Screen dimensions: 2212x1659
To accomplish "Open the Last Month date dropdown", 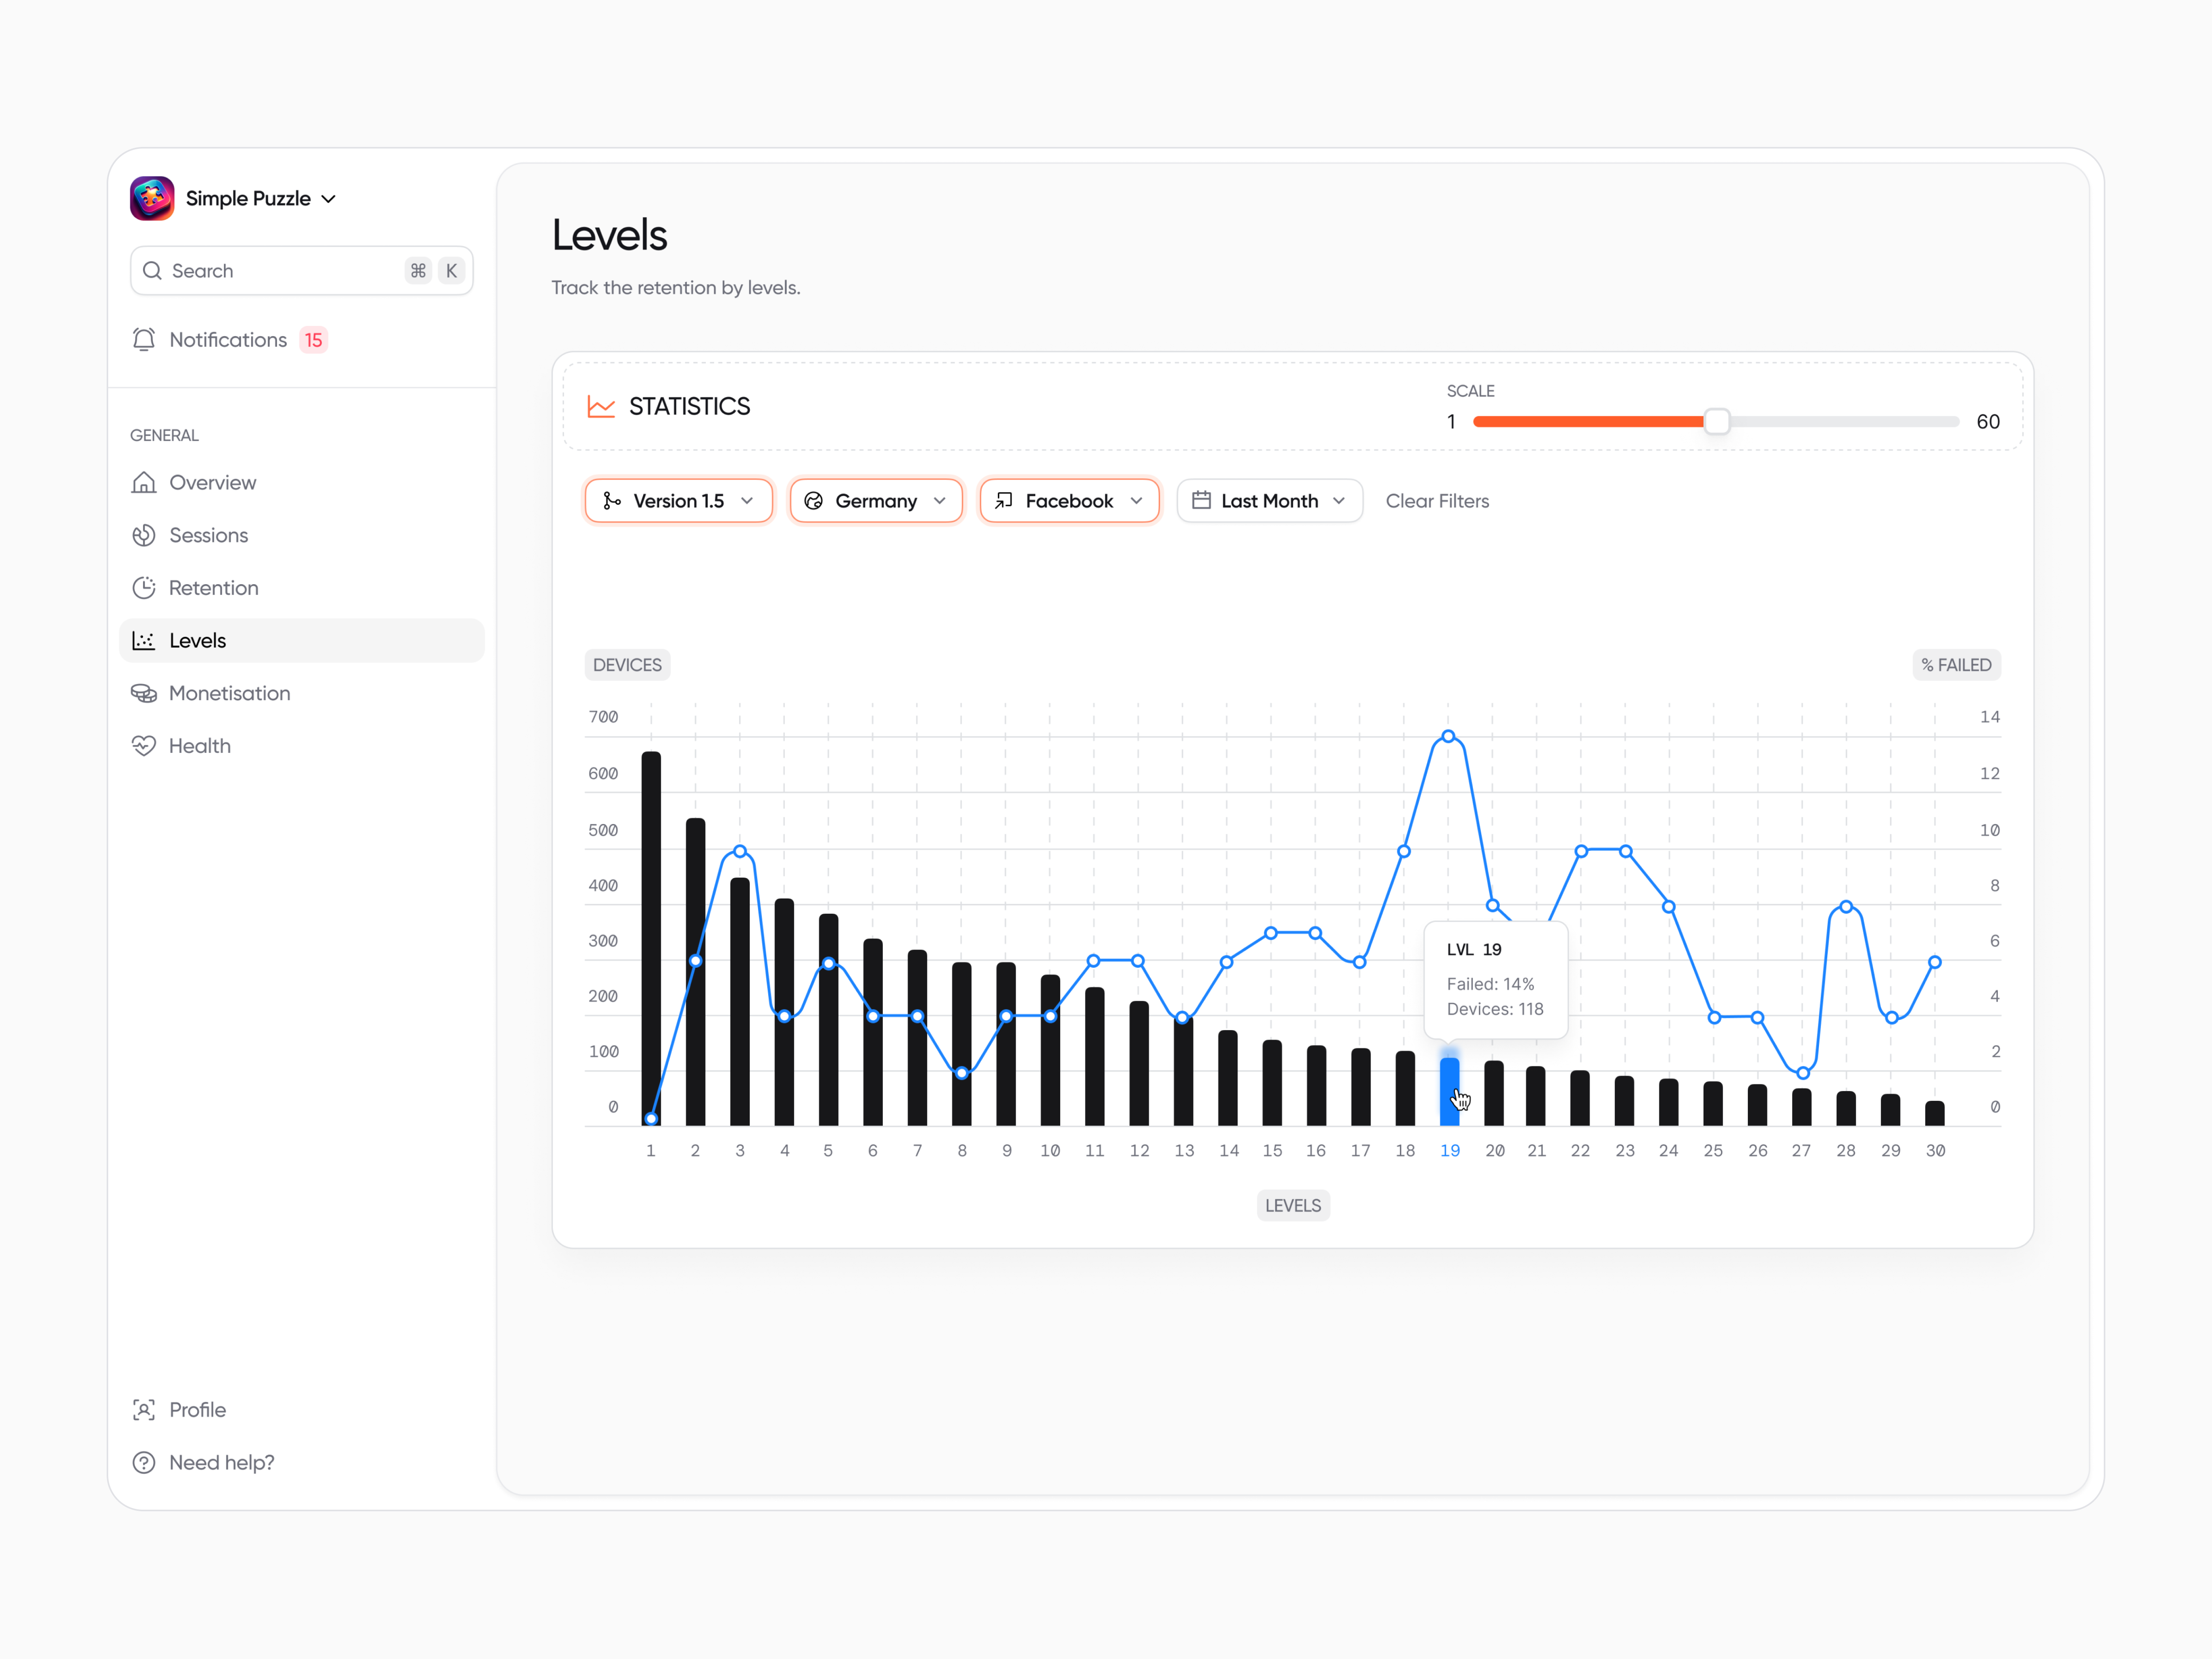I will click(x=1269, y=501).
